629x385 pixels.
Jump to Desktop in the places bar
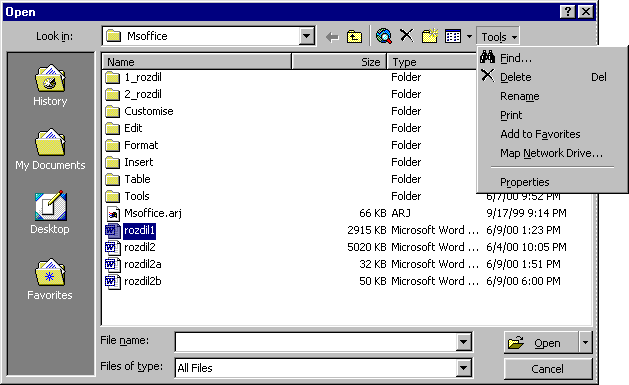coord(50,213)
